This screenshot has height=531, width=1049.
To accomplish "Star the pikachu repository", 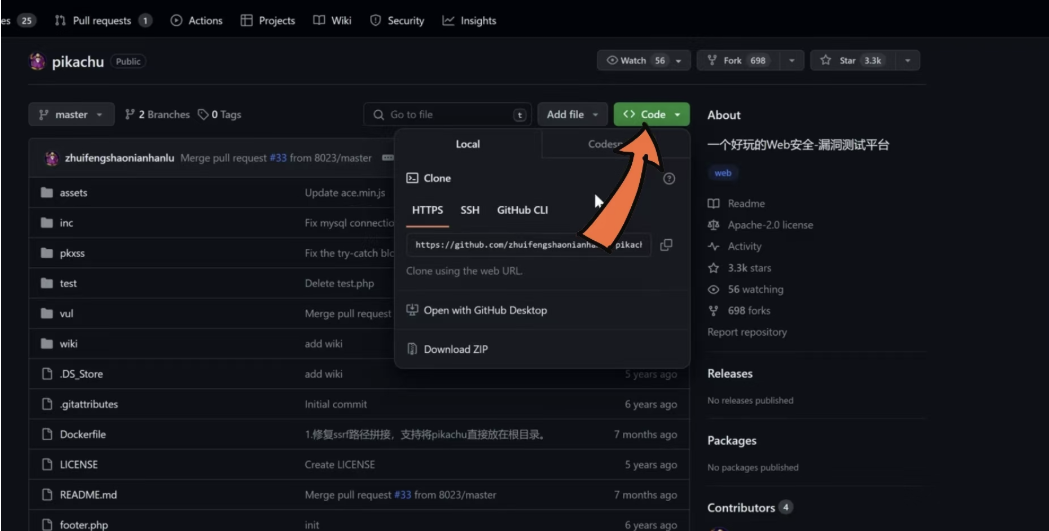I will [x=852, y=60].
